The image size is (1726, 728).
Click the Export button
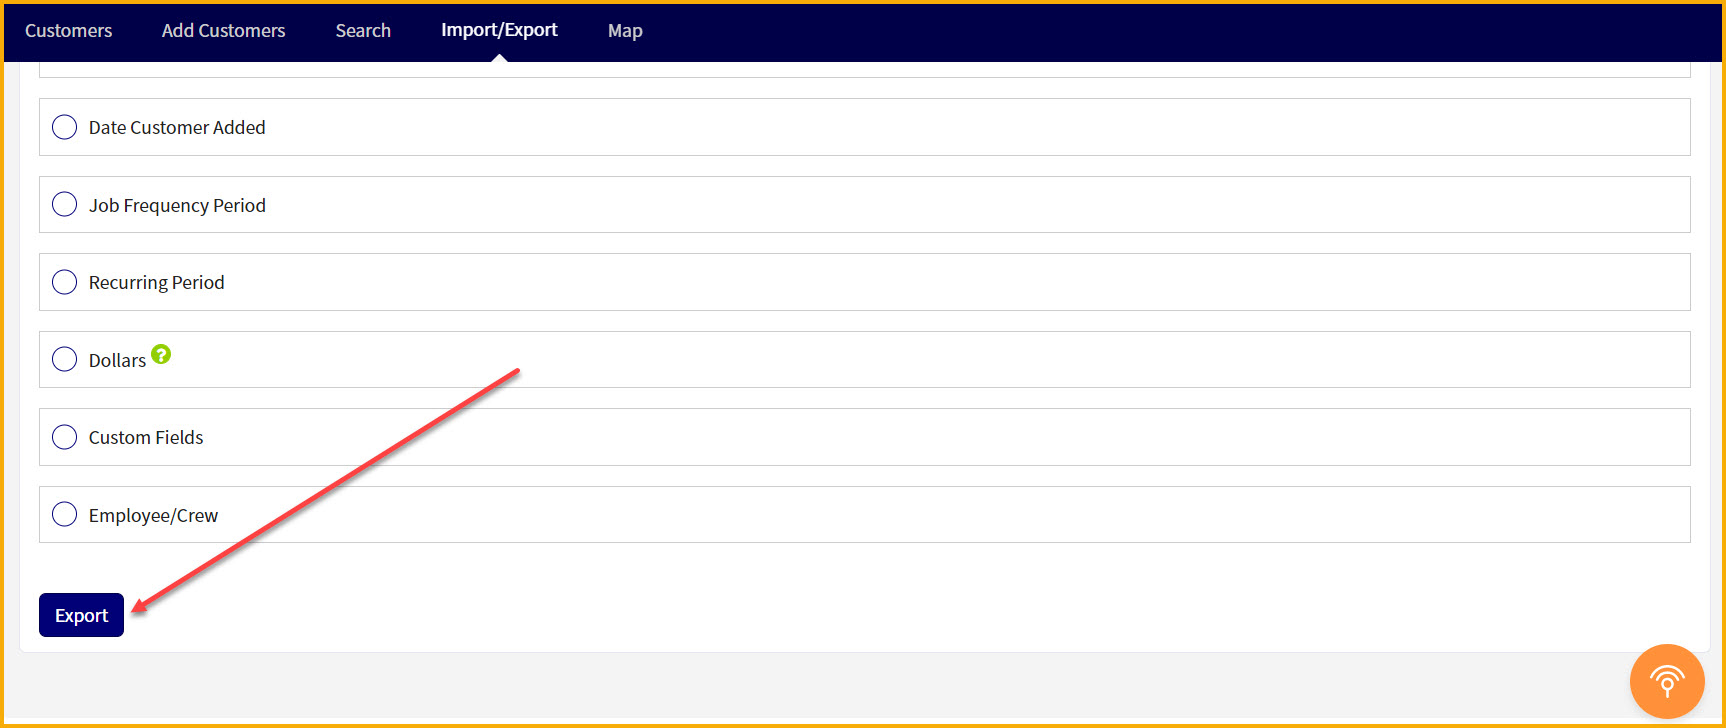coord(81,615)
